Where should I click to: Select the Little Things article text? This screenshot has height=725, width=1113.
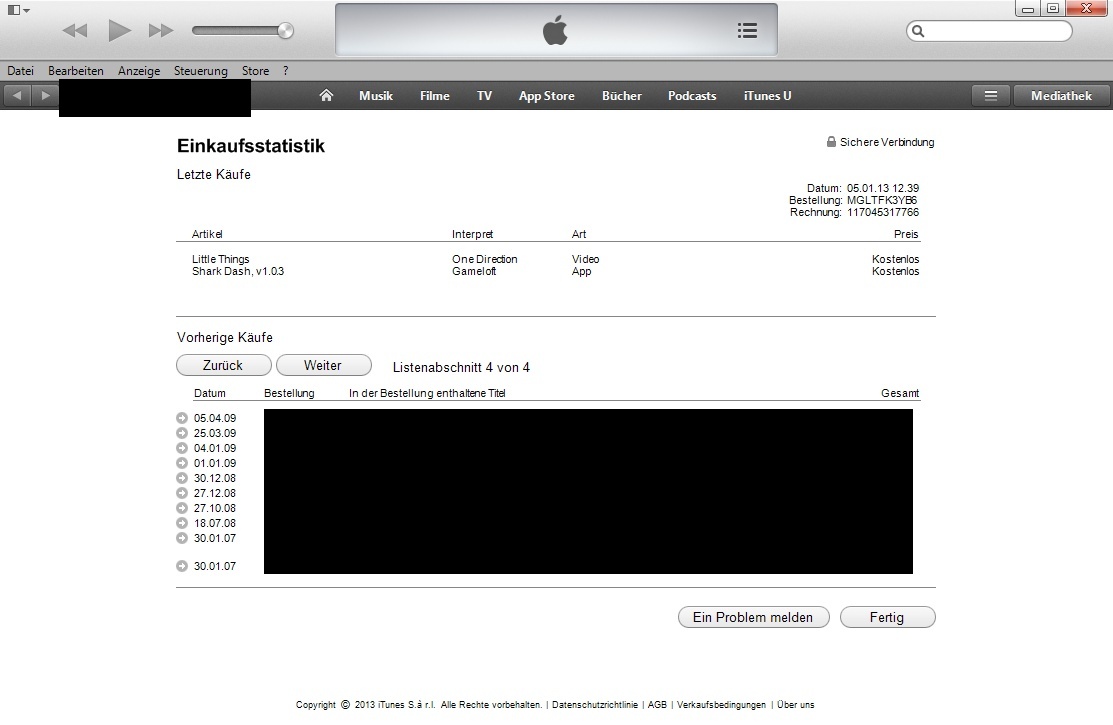tap(221, 259)
